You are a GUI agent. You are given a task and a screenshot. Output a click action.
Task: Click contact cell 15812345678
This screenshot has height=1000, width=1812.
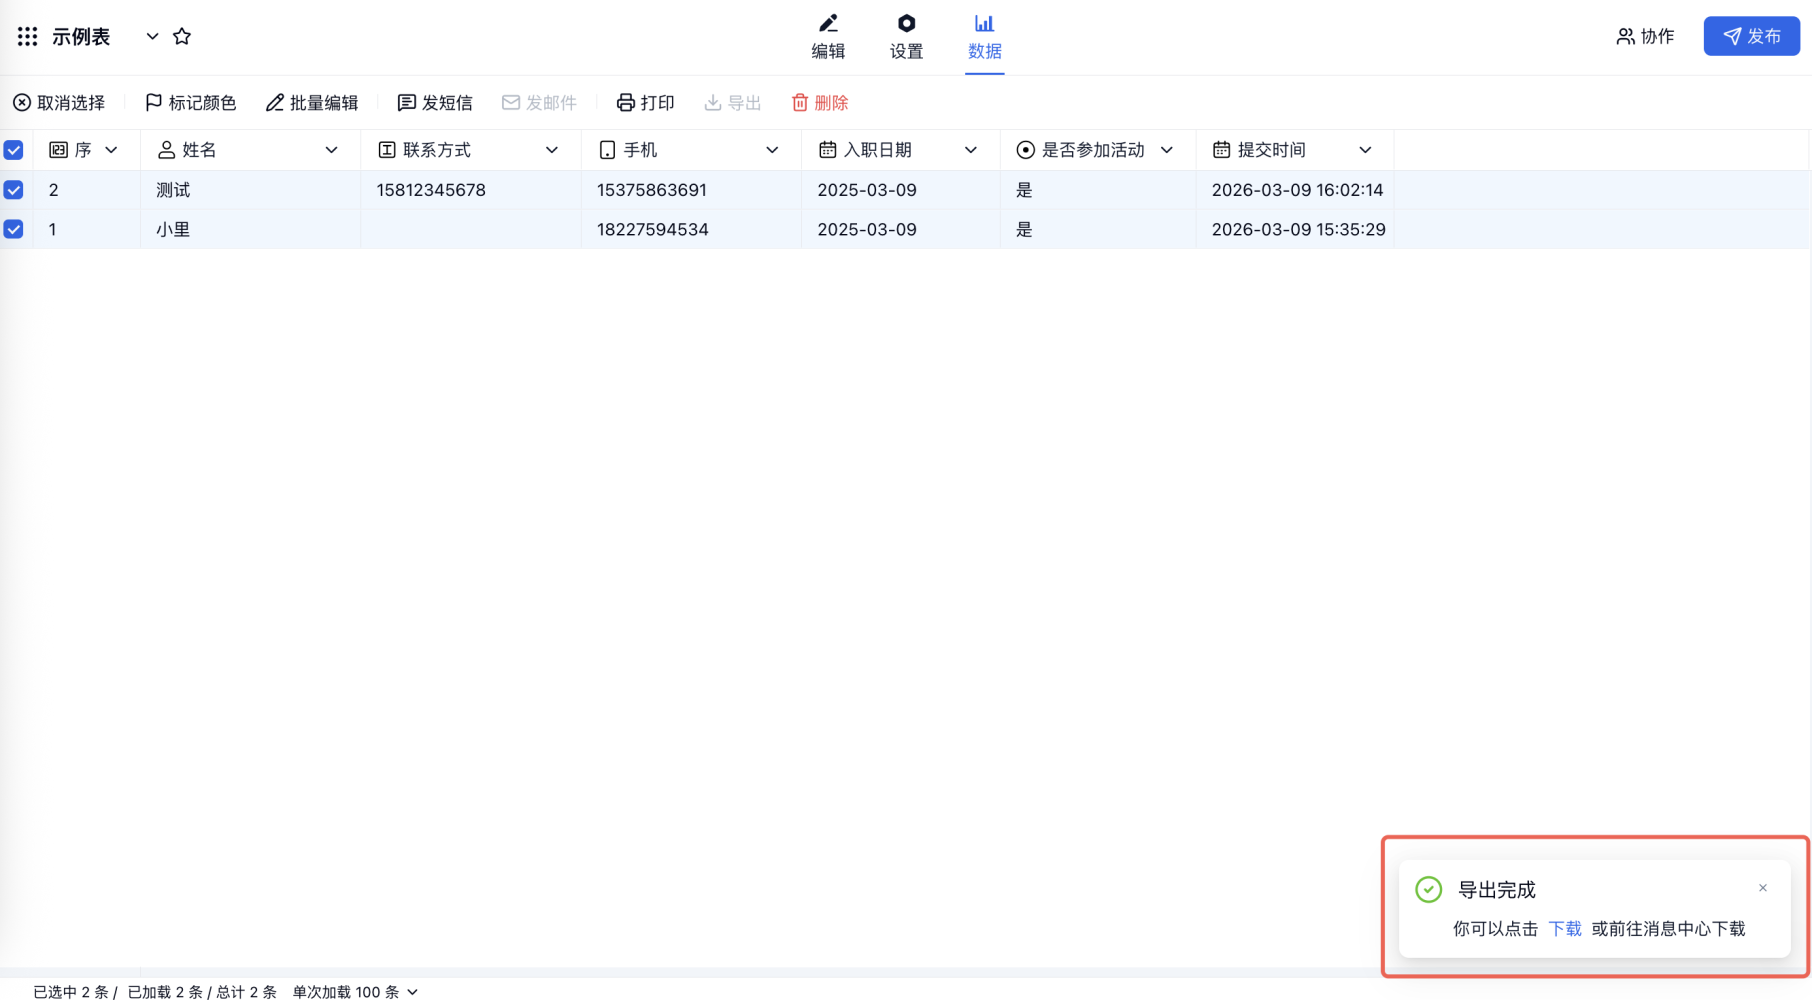(471, 190)
